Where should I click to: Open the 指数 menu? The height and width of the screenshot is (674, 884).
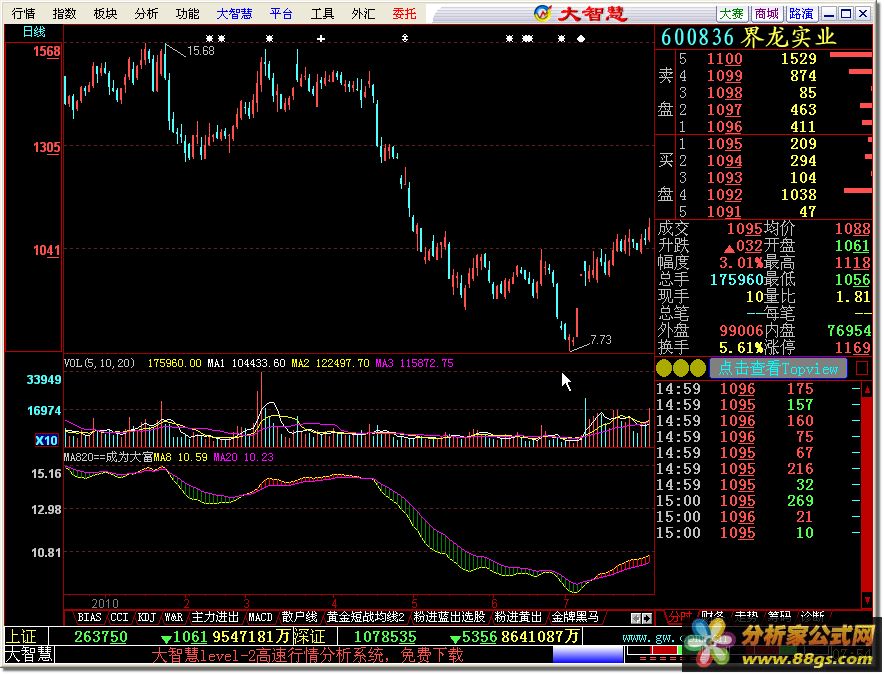[x=64, y=13]
